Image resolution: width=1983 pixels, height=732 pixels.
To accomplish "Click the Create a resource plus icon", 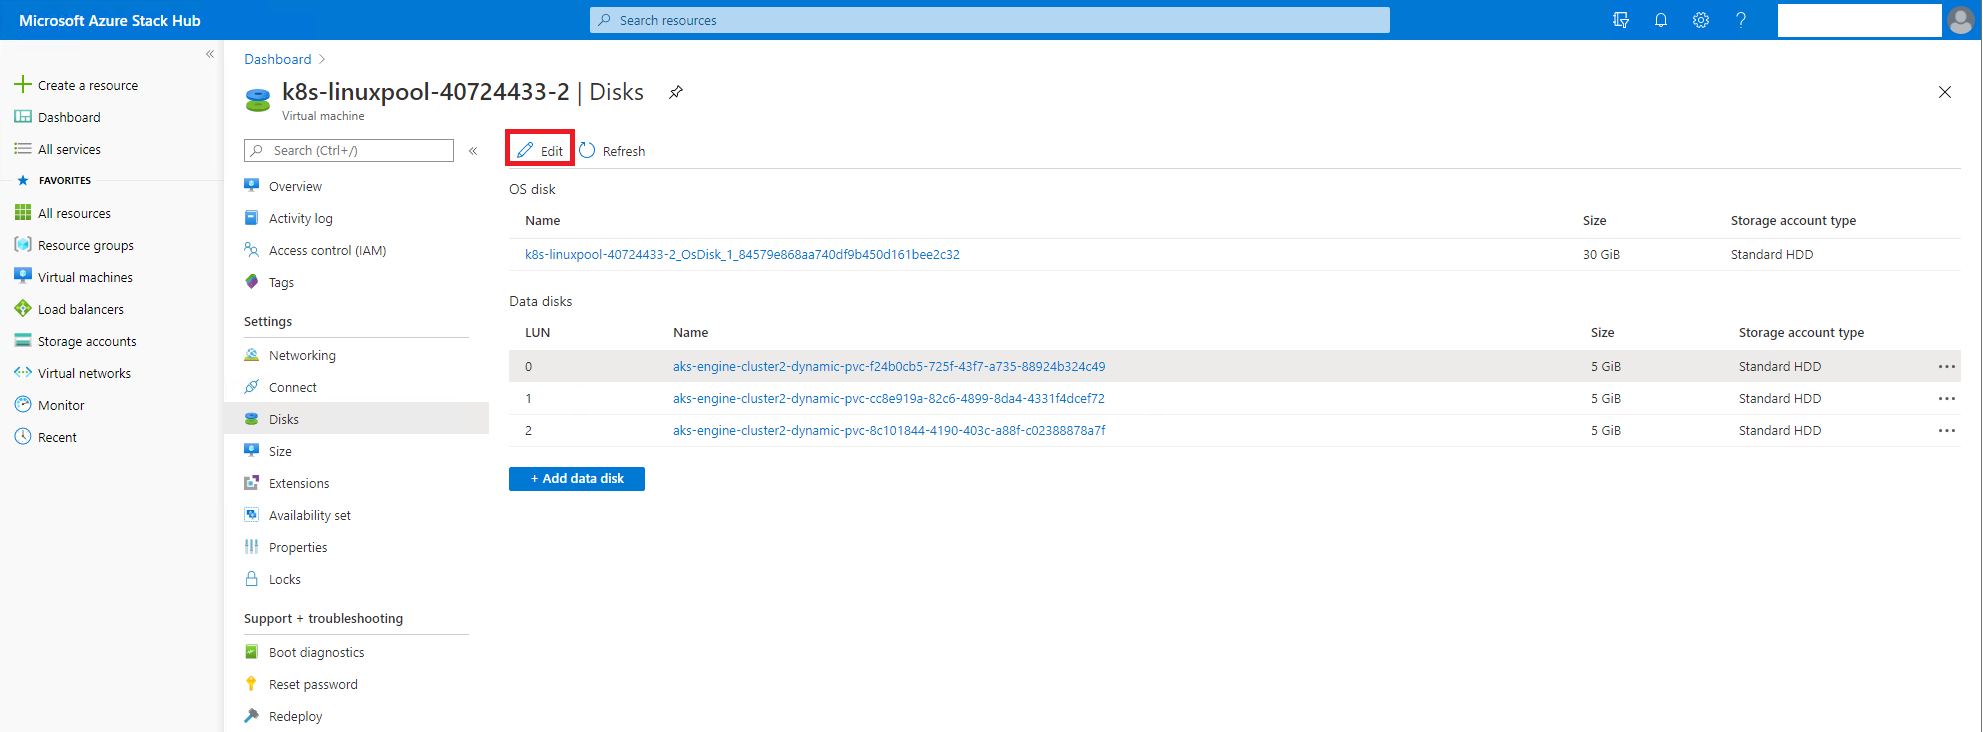I will pyautogui.click(x=23, y=84).
